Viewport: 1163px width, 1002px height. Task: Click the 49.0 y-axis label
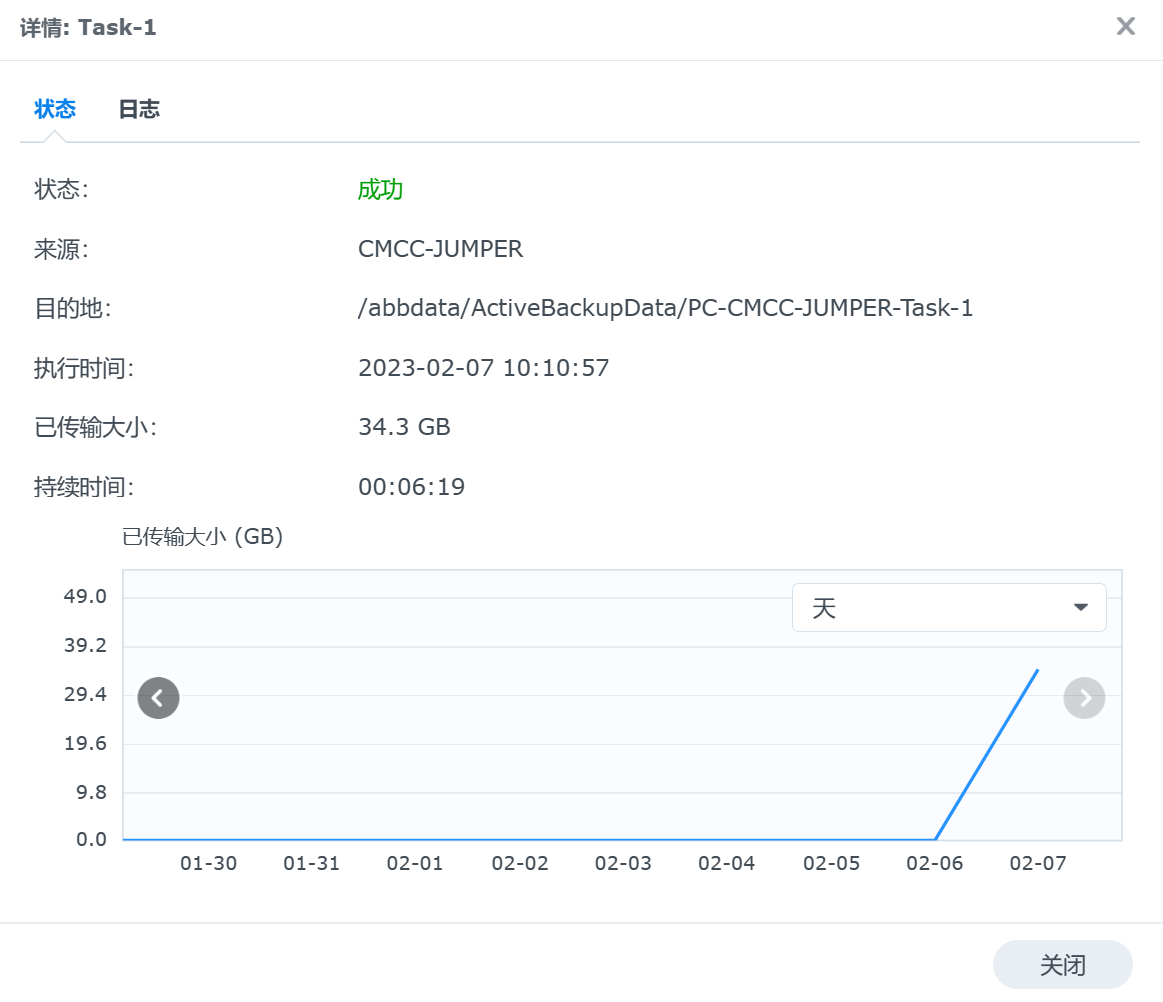85,596
